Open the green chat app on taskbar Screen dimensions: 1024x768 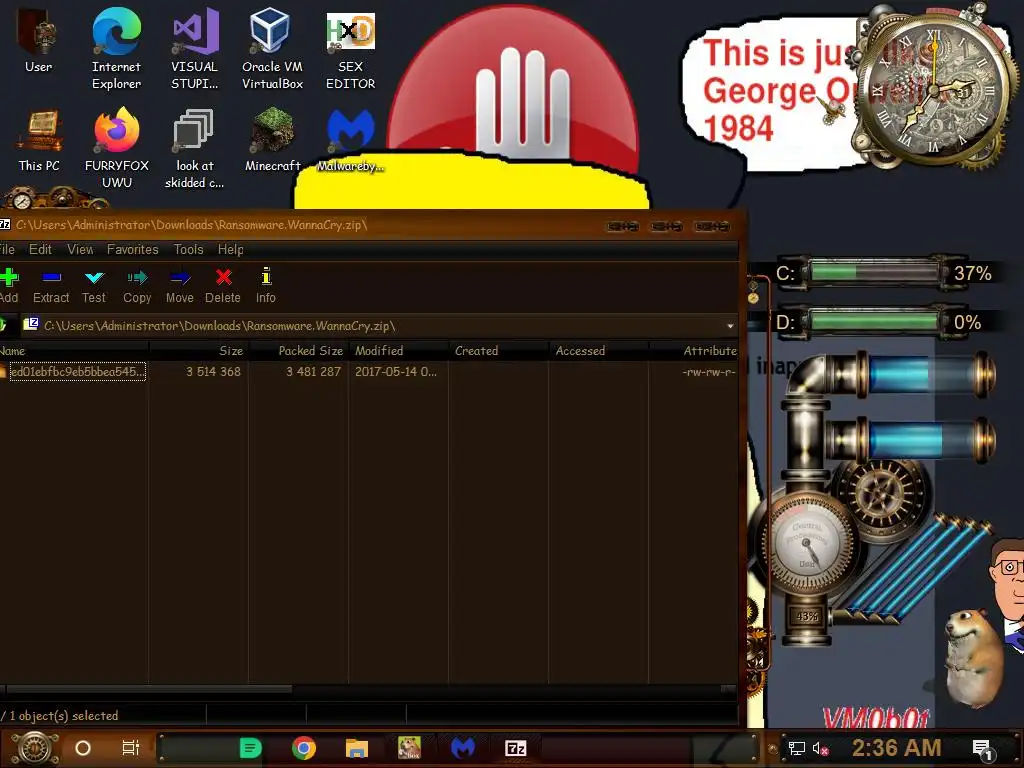click(251, 748)
